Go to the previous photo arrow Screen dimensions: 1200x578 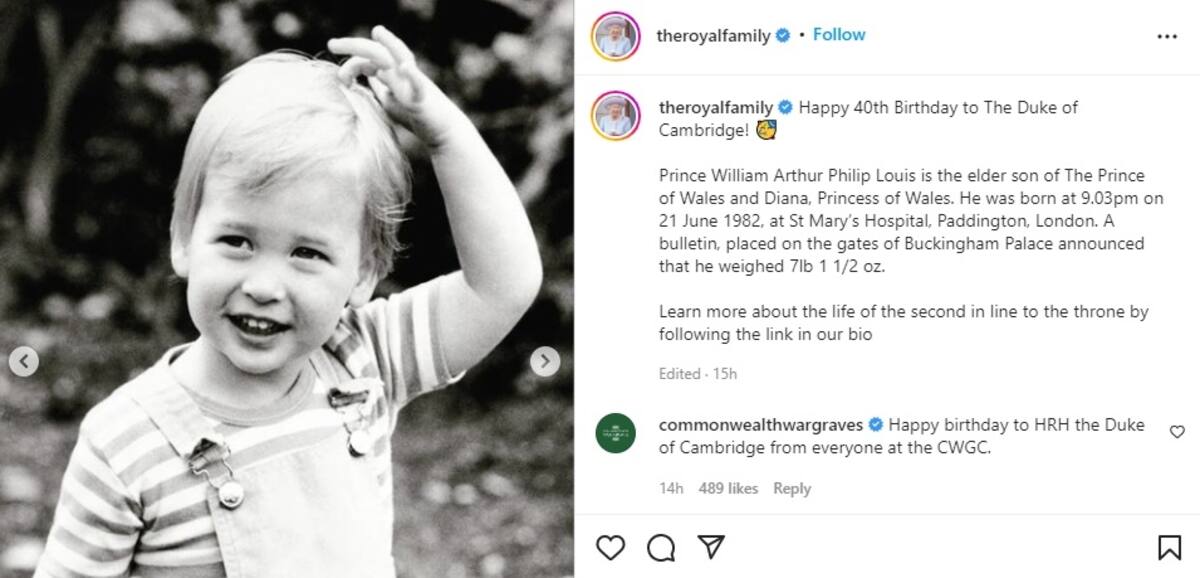click(x=24, y=361)
